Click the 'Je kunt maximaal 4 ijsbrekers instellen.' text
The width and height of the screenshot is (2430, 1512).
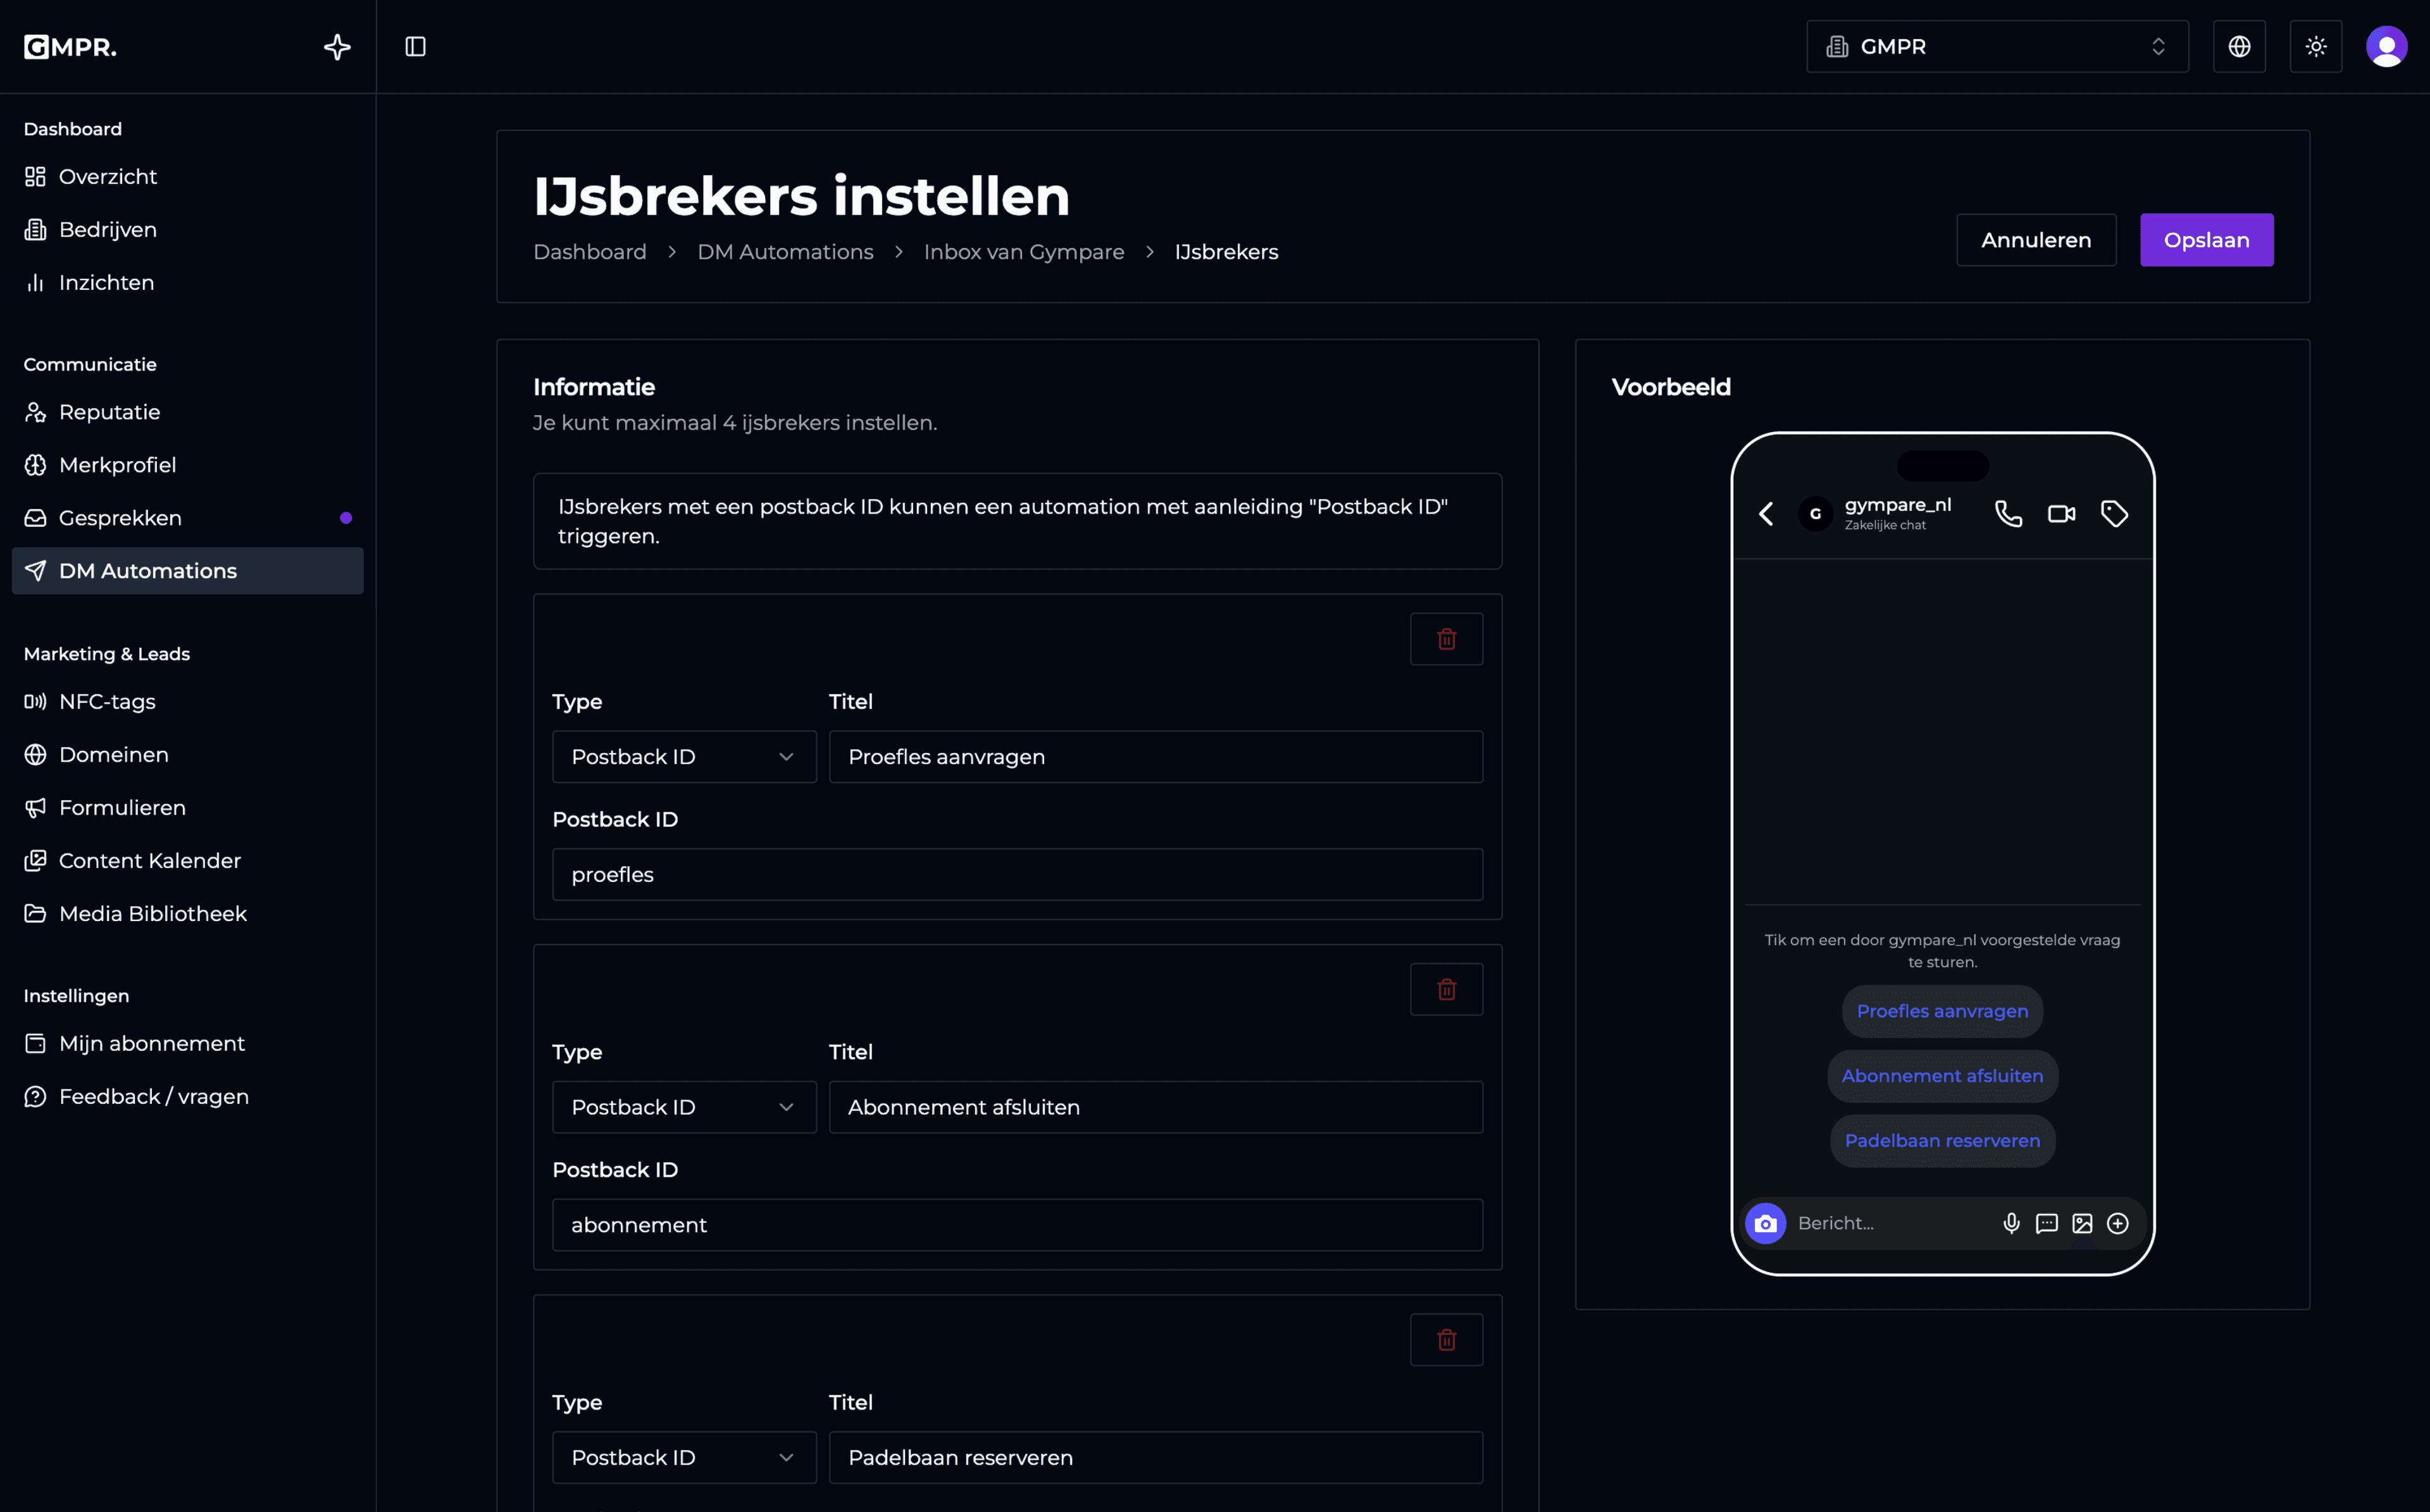coord(734,423)
